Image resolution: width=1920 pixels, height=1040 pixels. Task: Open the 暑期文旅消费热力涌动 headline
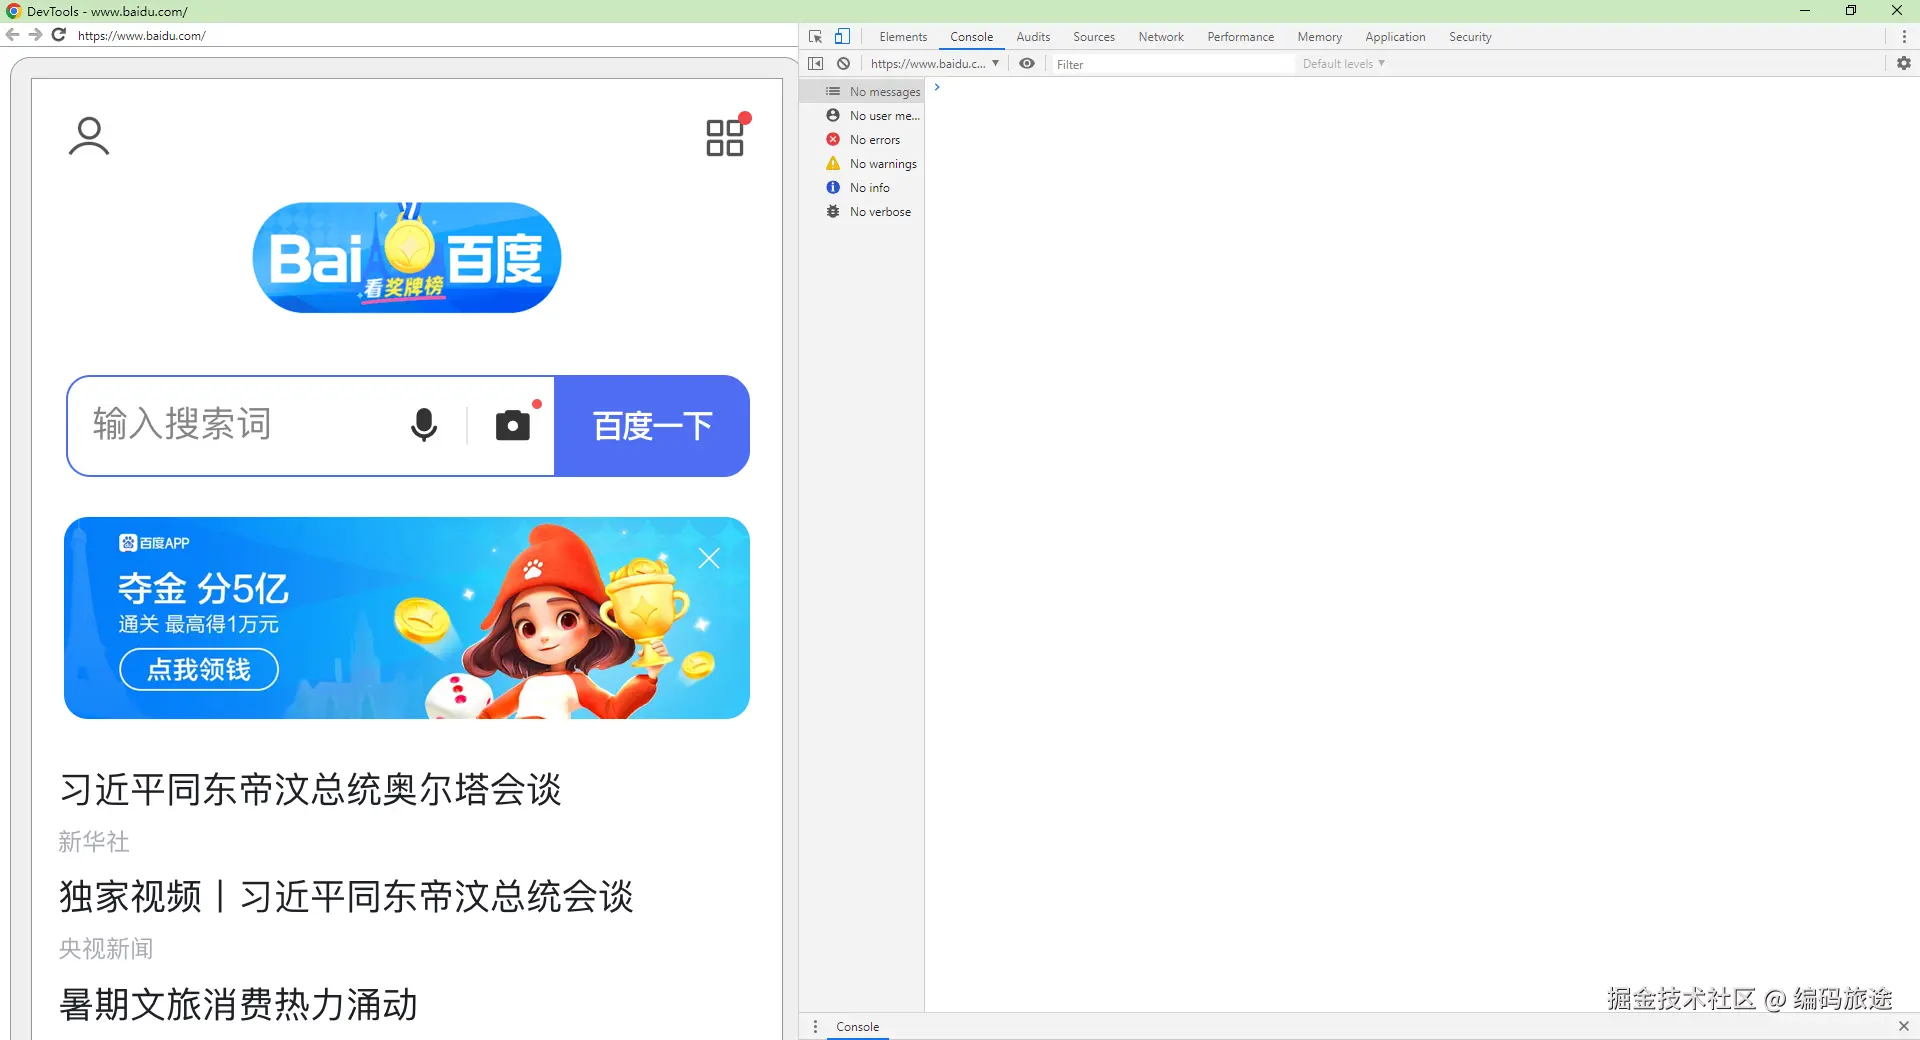pyautogui.click(x=238, y=1005)
